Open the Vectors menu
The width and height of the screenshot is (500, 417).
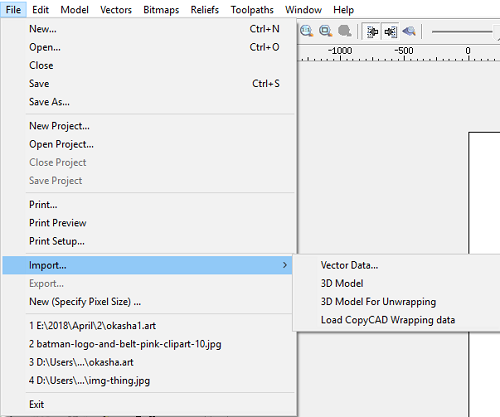[x=116, y=10]
